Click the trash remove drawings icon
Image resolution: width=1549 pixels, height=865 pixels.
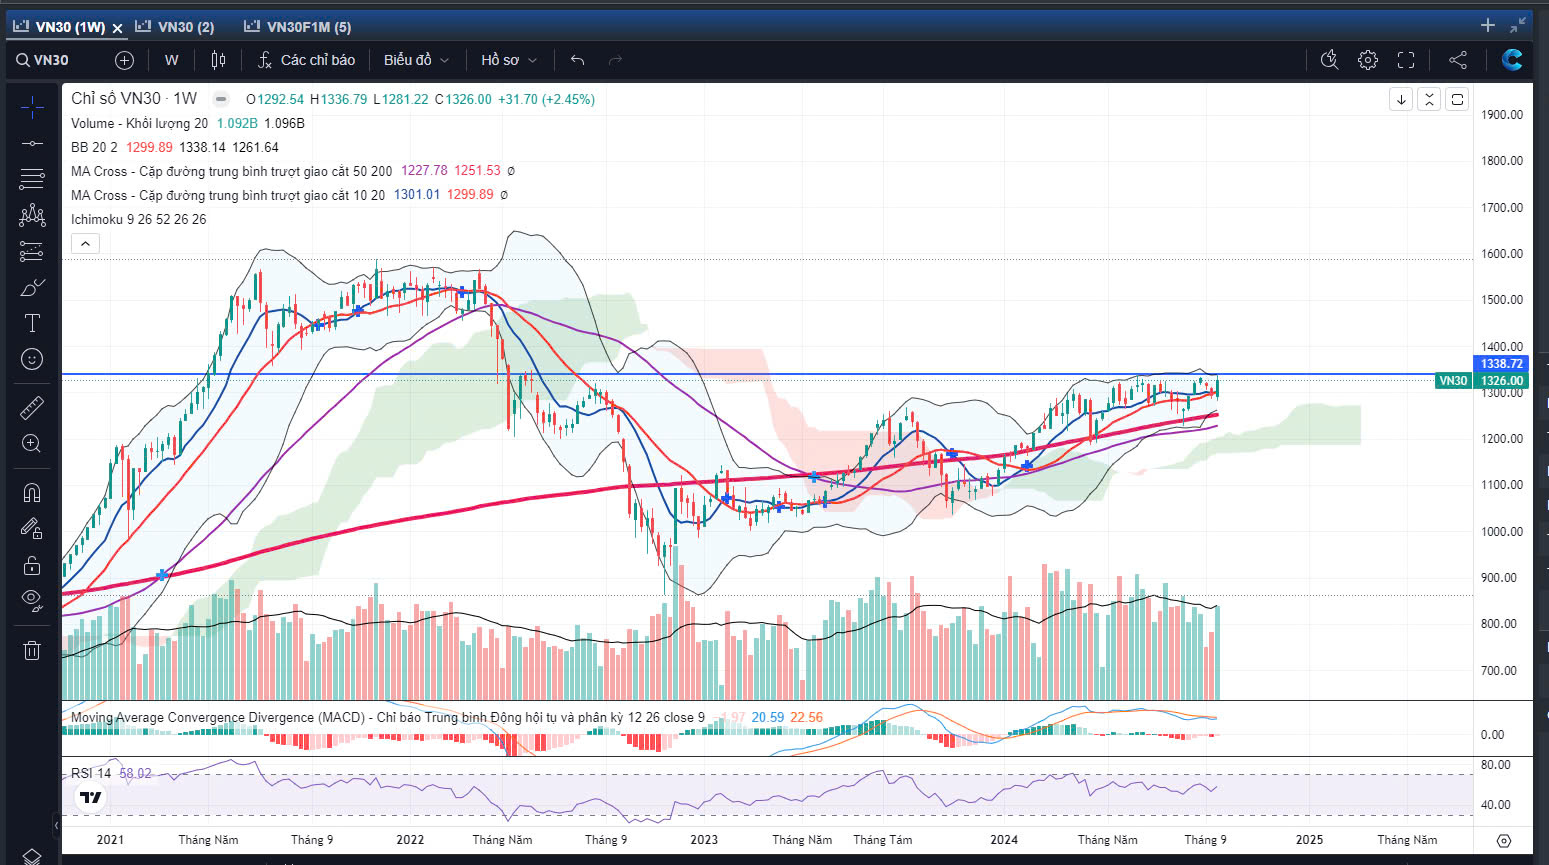(32, 650)
